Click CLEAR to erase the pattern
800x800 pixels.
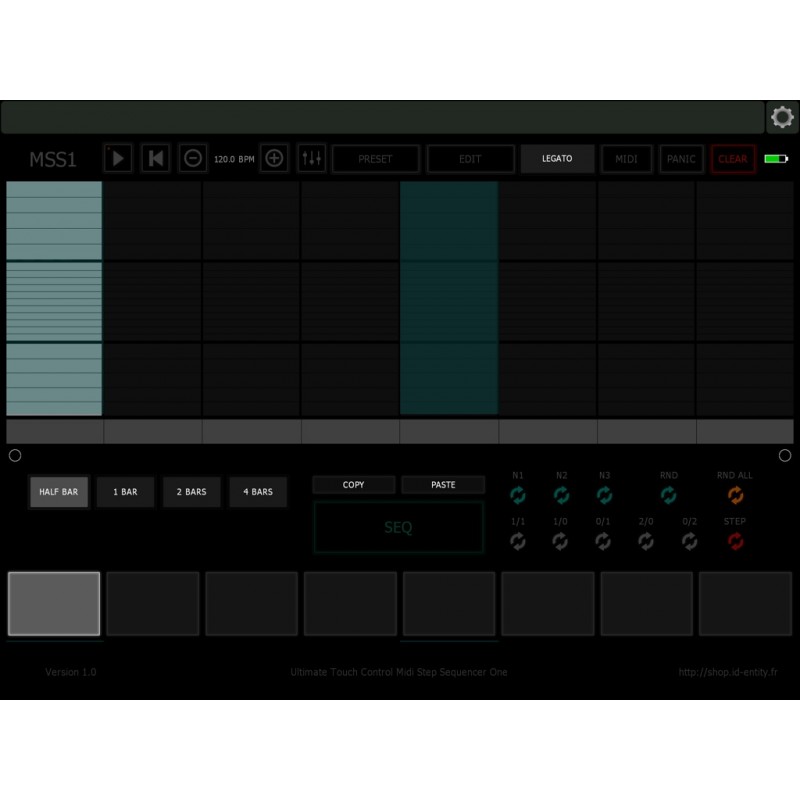tap(733, 158)
